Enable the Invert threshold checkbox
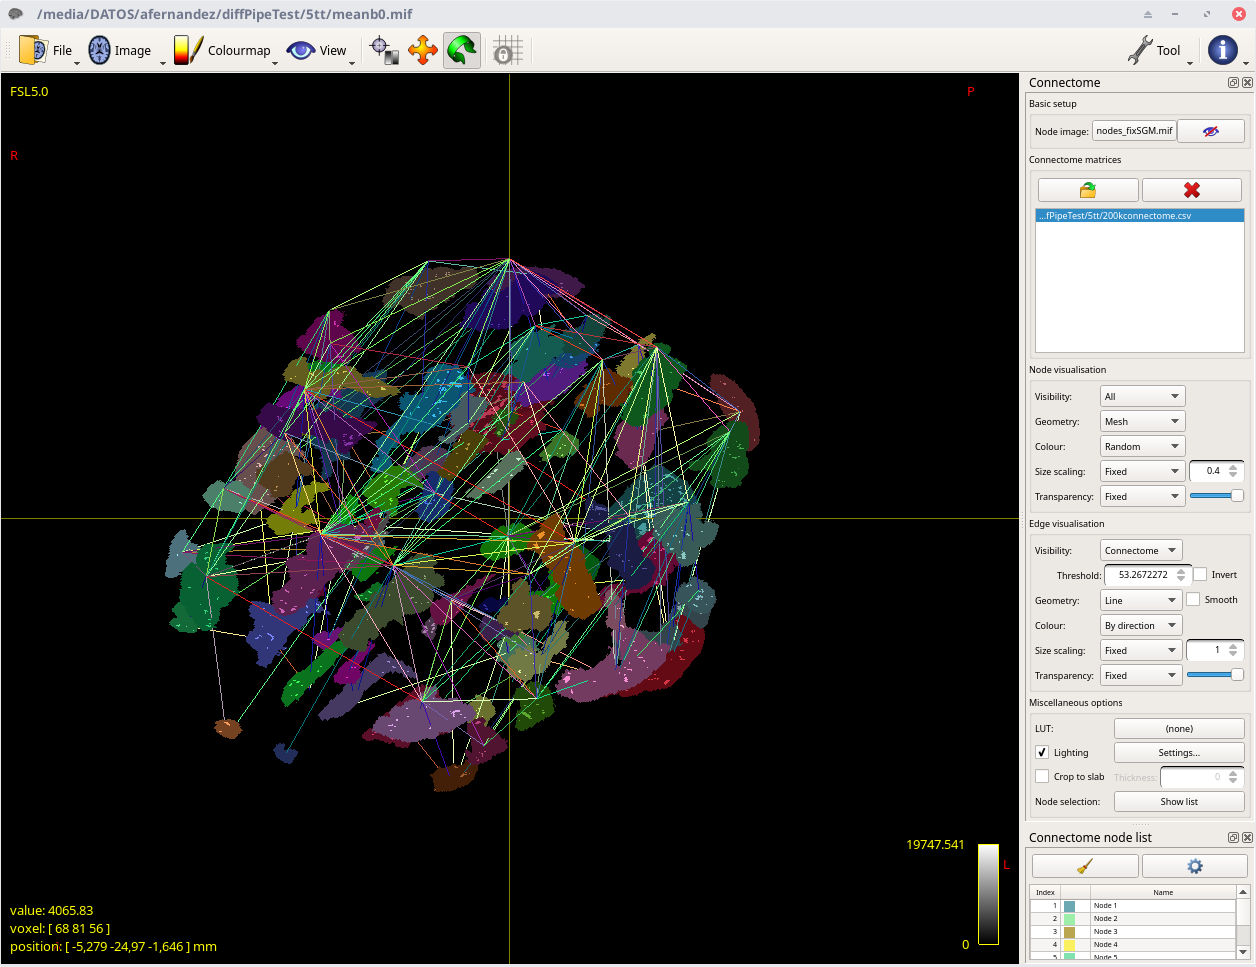 click(1200, 575)
